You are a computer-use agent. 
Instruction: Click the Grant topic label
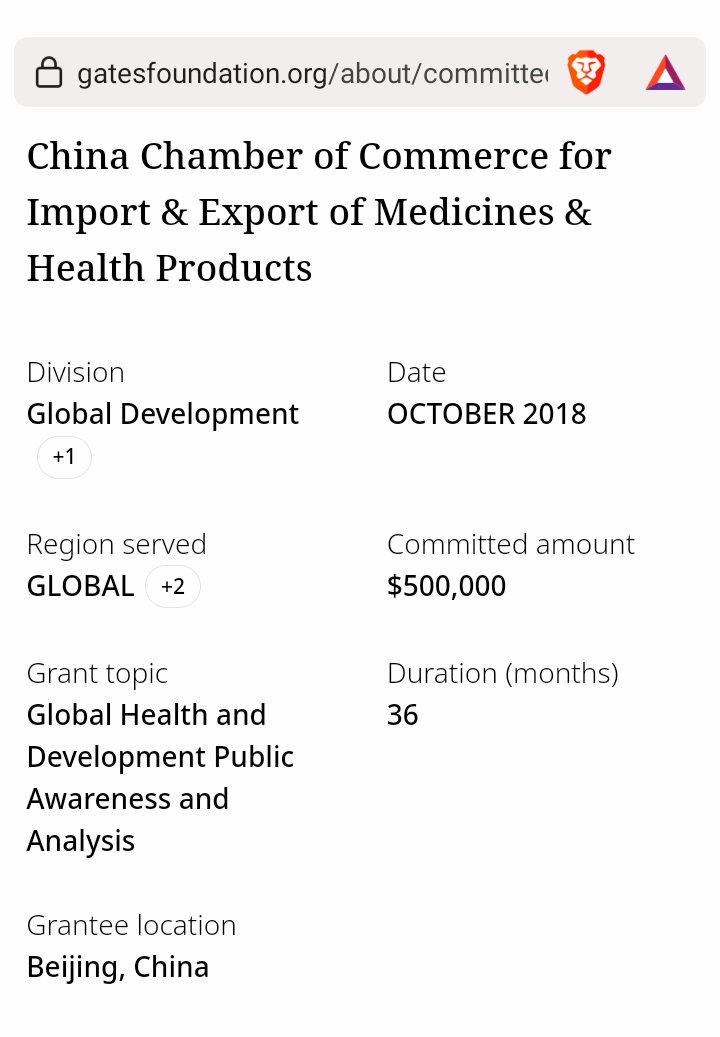97,673
